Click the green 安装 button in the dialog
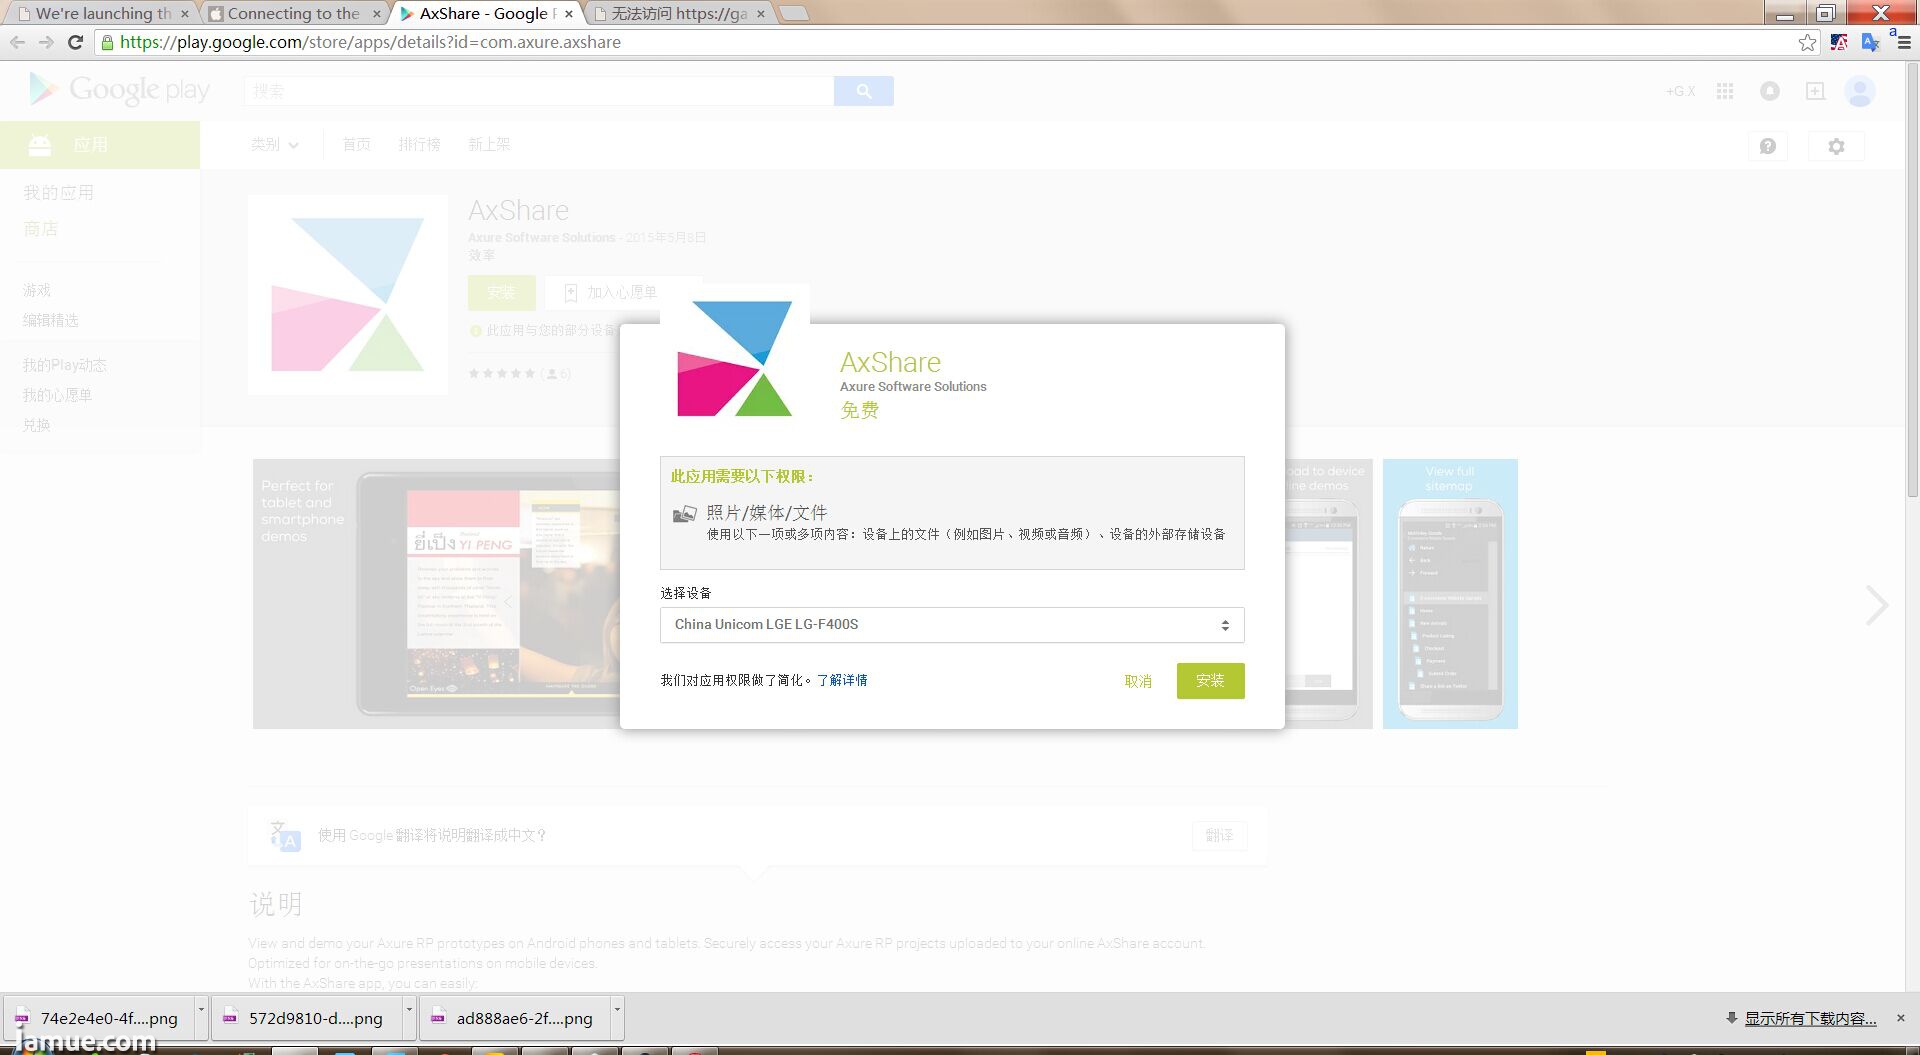This screenshot has width=1920, height=1055. pos(1210,681)
